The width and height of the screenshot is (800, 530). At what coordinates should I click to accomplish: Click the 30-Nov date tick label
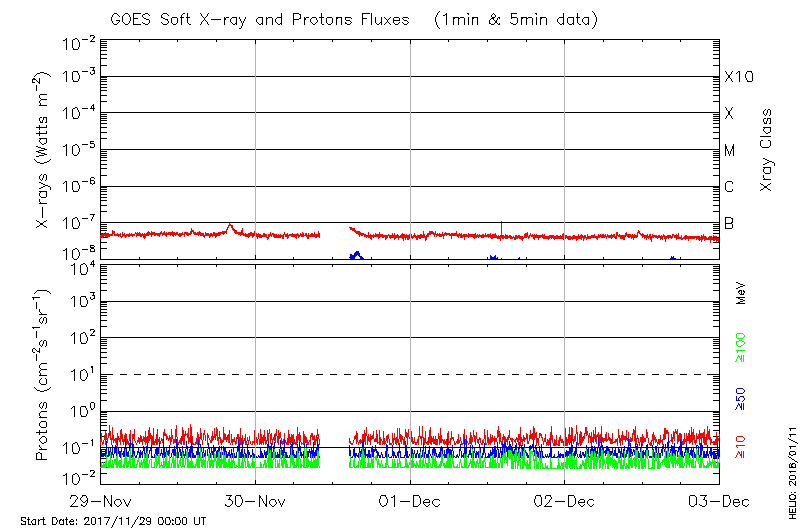(x=256, y=499)
